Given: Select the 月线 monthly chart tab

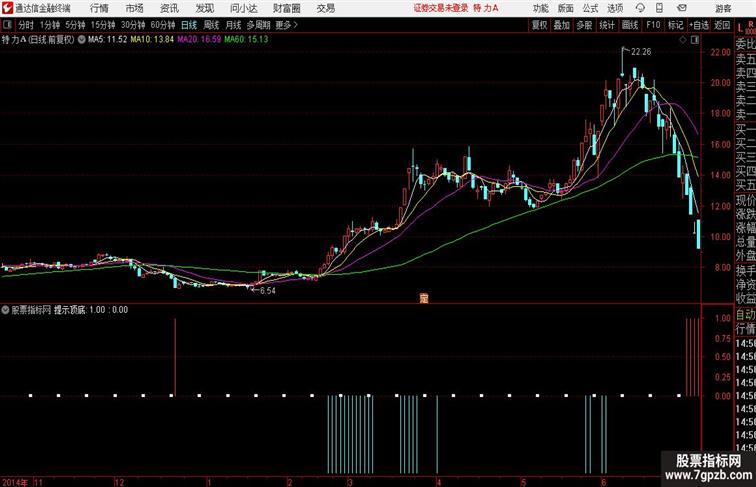Looking at the screenshot, I should 233,25.
